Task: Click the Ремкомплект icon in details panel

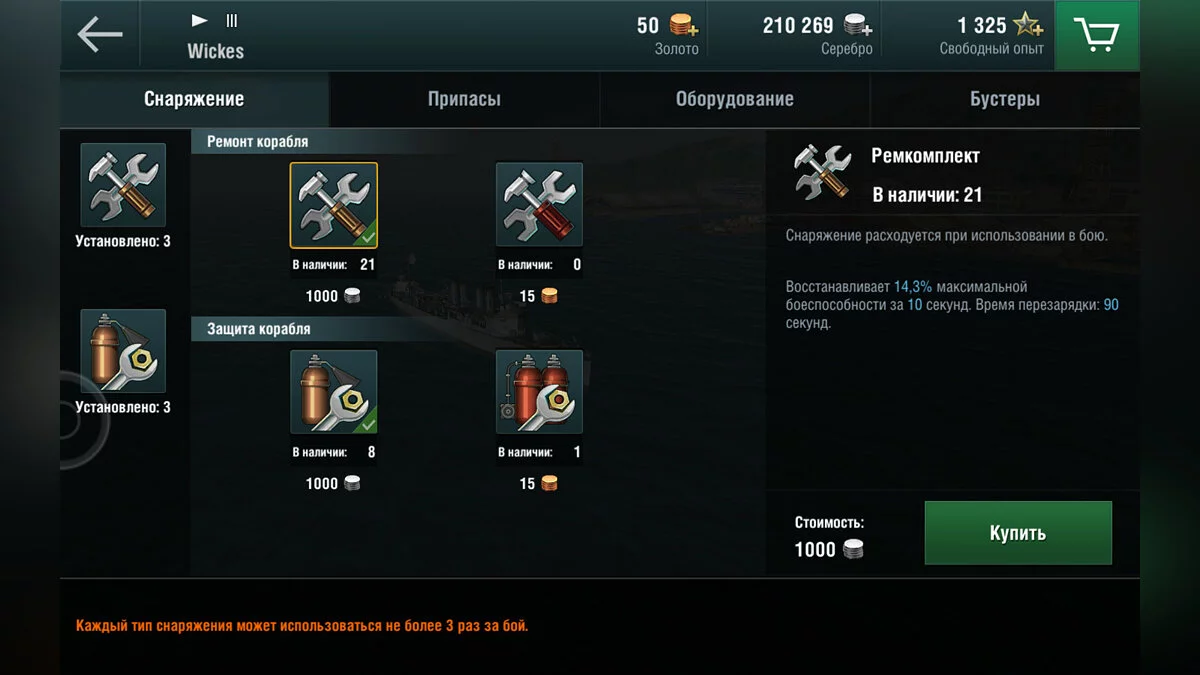Action: point(822,172)
